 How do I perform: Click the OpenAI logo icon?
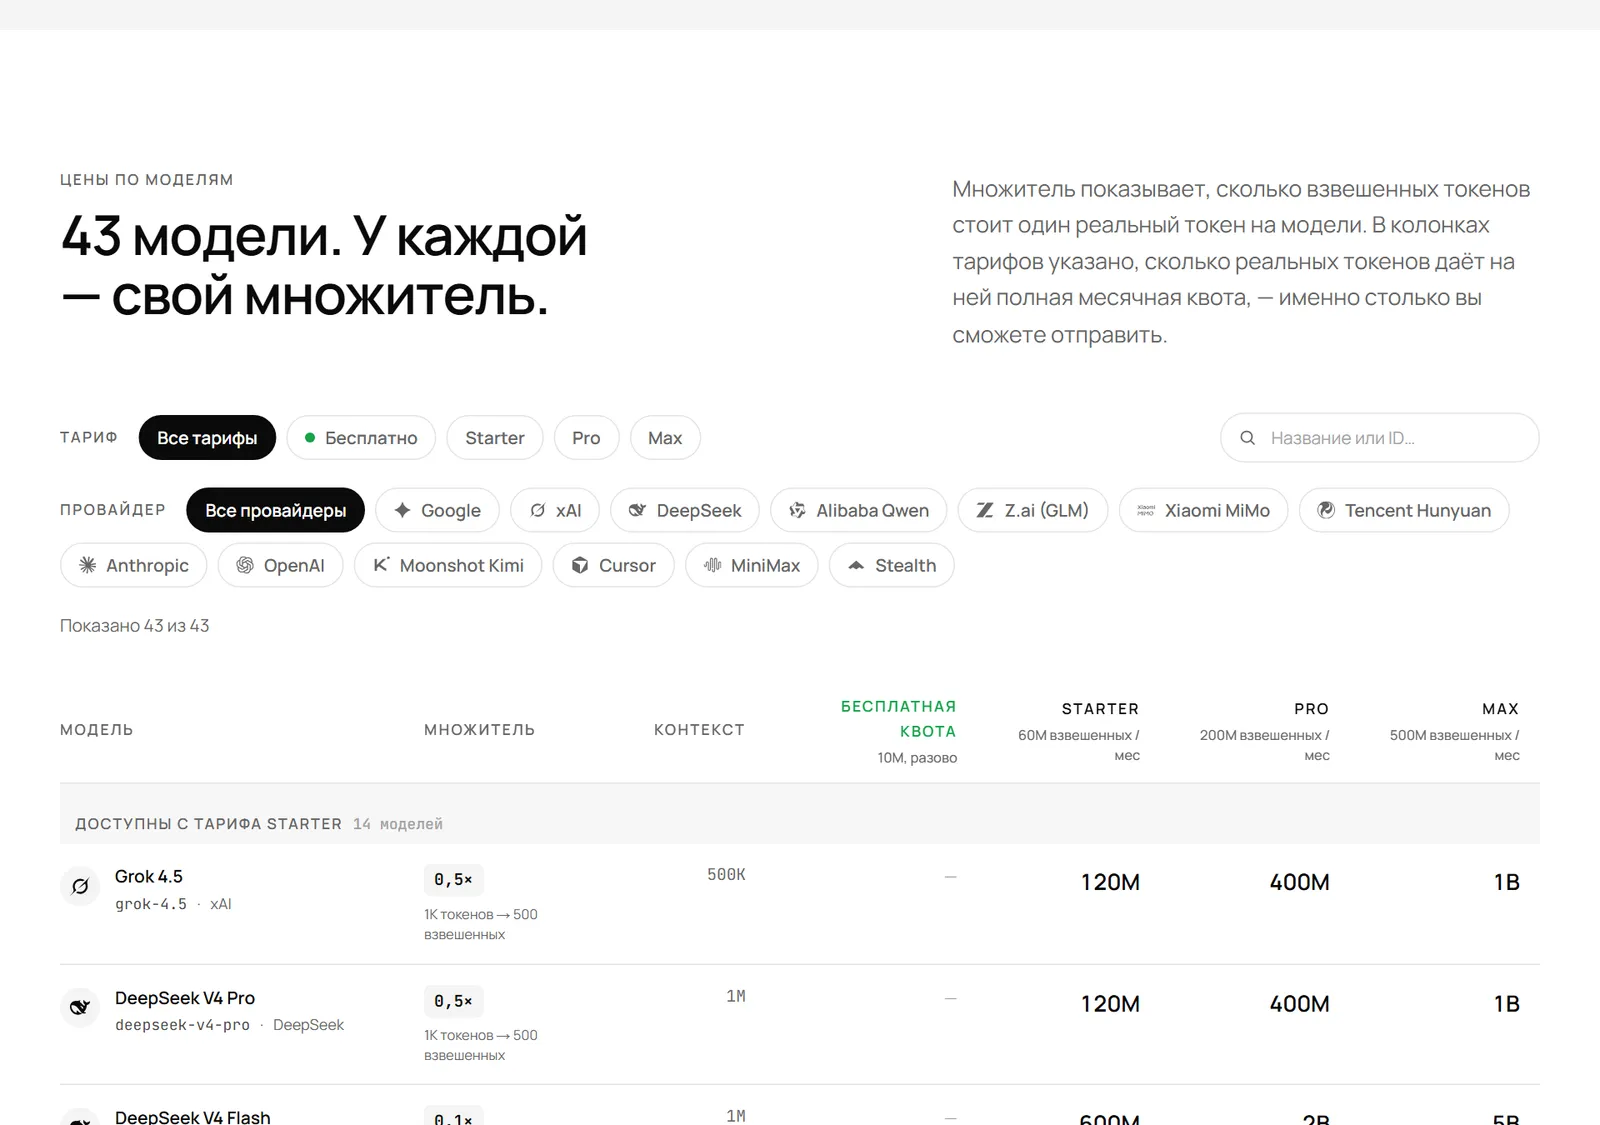pyautogui.click(x=245, y=565)
